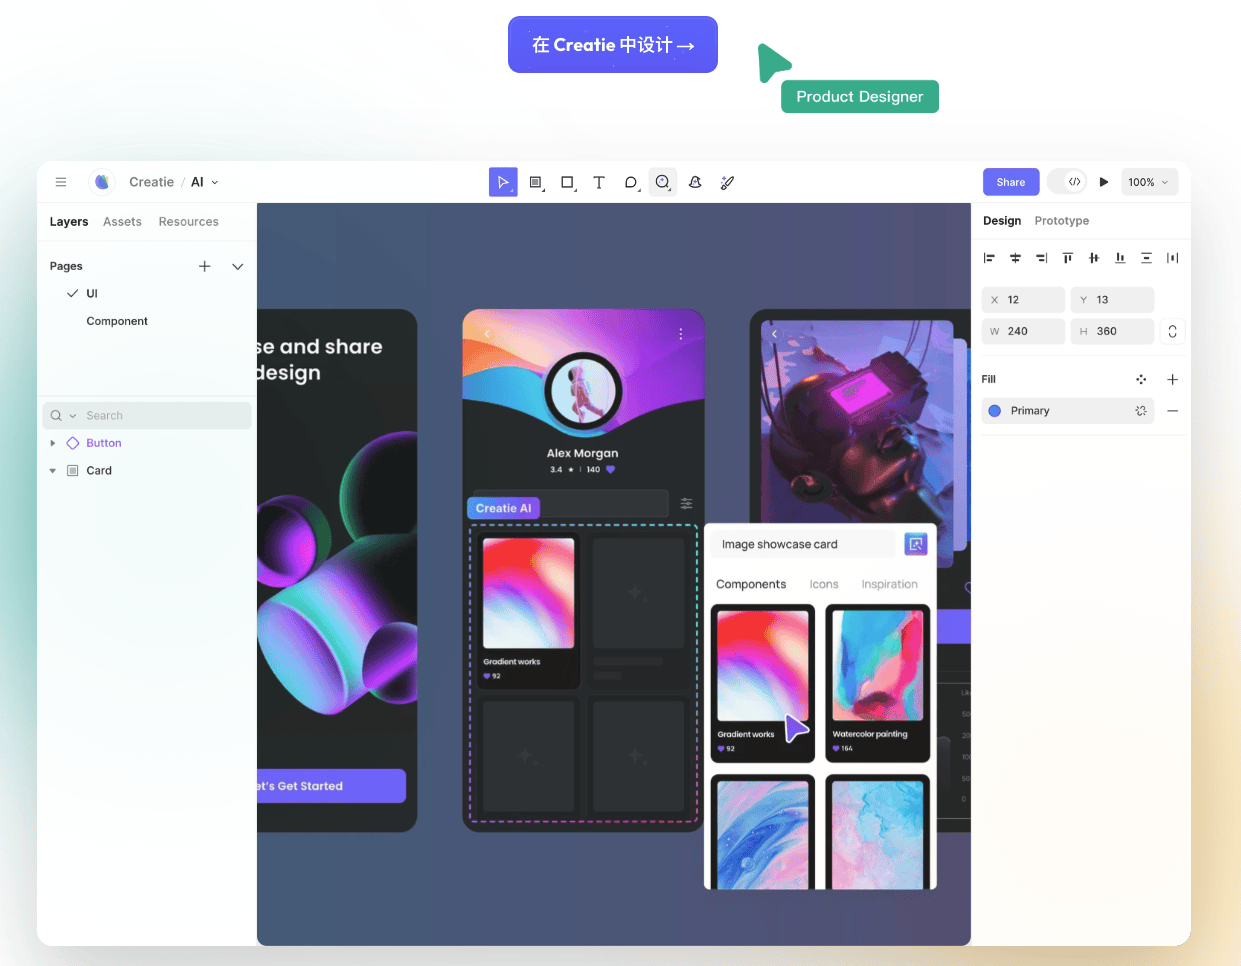Add a new page in Pages
This screenshot has height=966, width=1241.
tap(205, 266)
